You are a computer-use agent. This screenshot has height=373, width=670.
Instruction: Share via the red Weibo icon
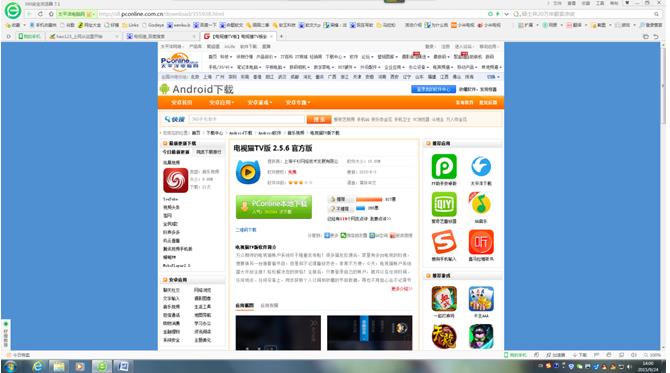tap(392, 235)
